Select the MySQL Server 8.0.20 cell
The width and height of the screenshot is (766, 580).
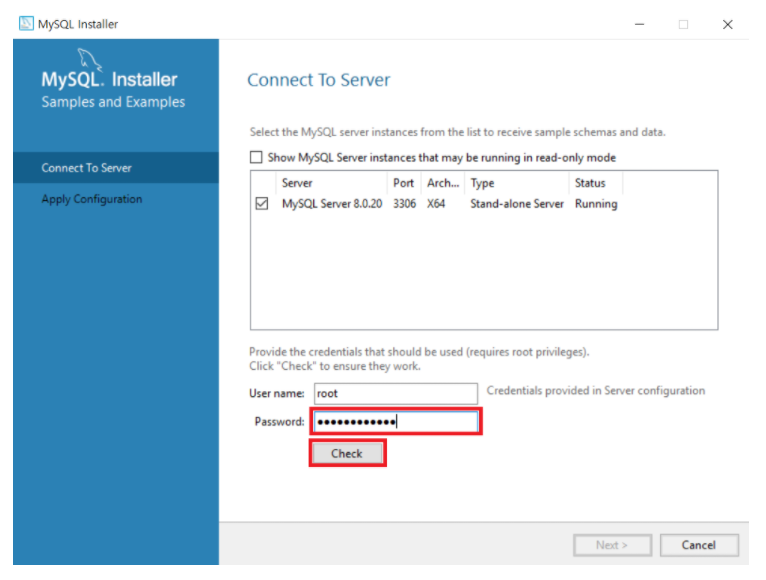(x=332, y=204)
